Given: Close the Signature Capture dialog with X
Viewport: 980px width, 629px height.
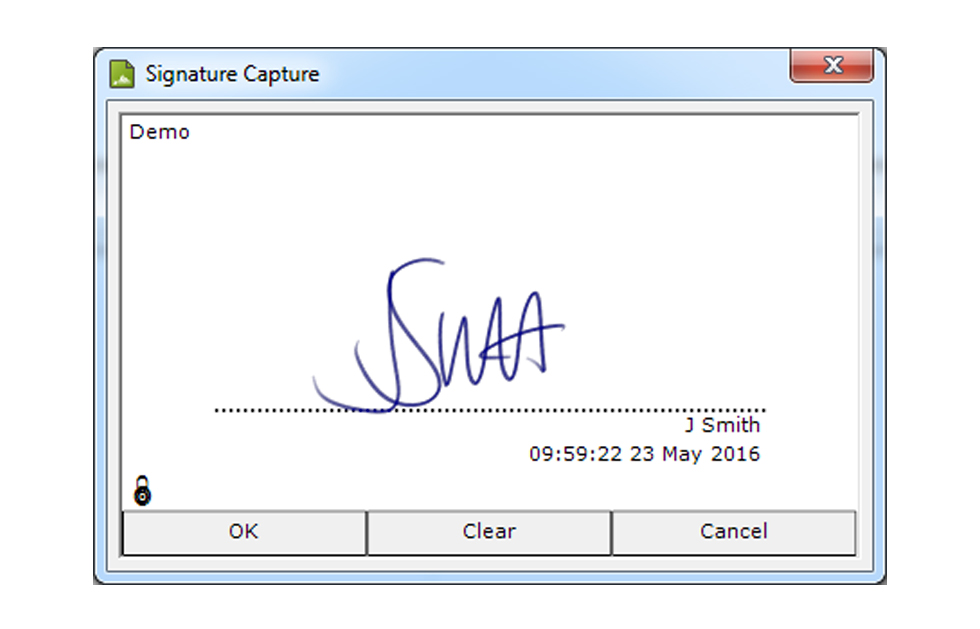Looking at the screenshot, I should click(x=831, y=66).
